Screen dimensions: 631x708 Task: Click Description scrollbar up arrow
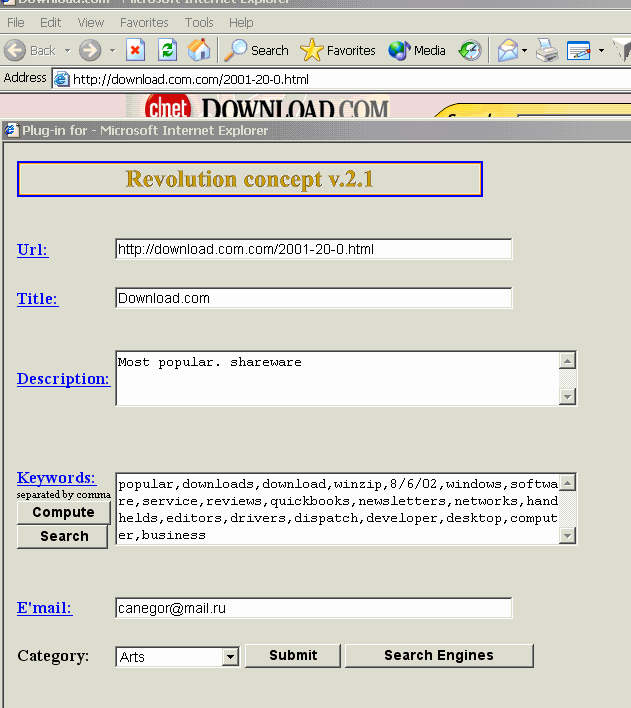(x=567, y=360)
